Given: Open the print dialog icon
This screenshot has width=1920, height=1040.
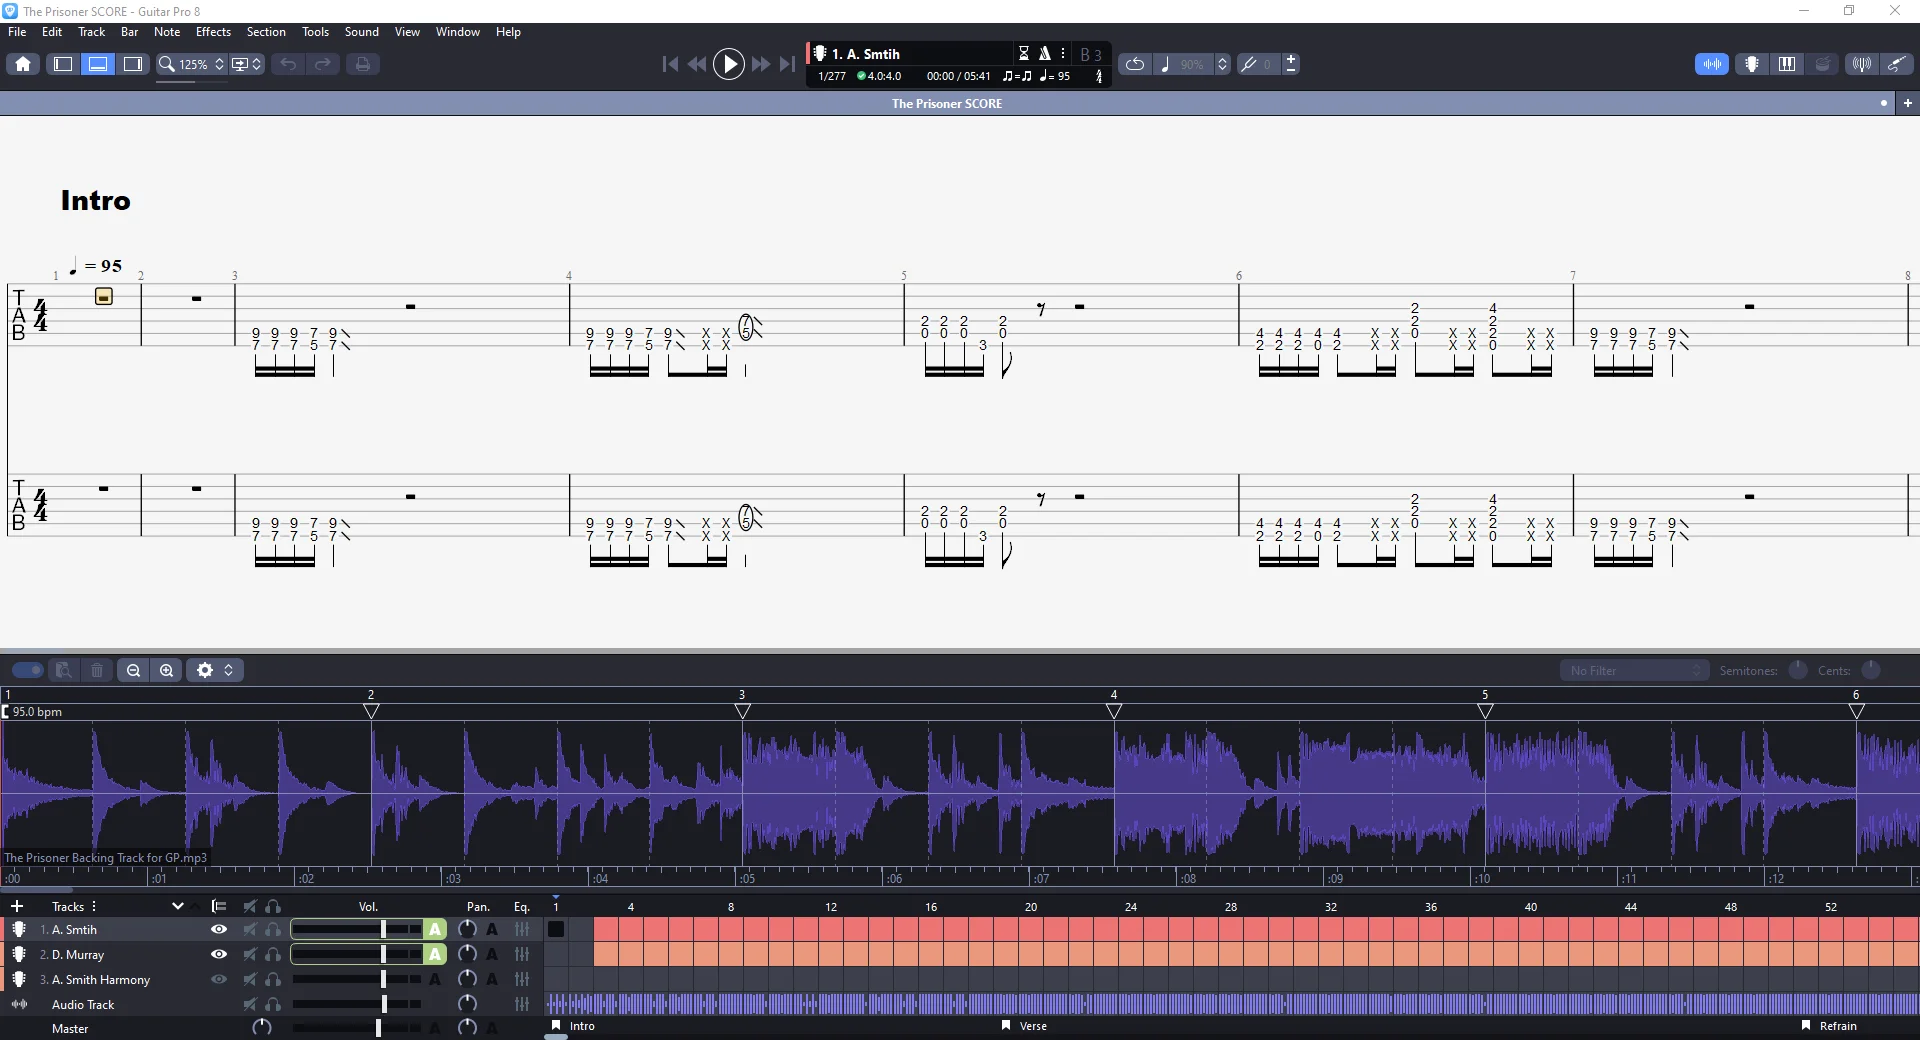Looking at the screenshot, I should click(363, 64).
